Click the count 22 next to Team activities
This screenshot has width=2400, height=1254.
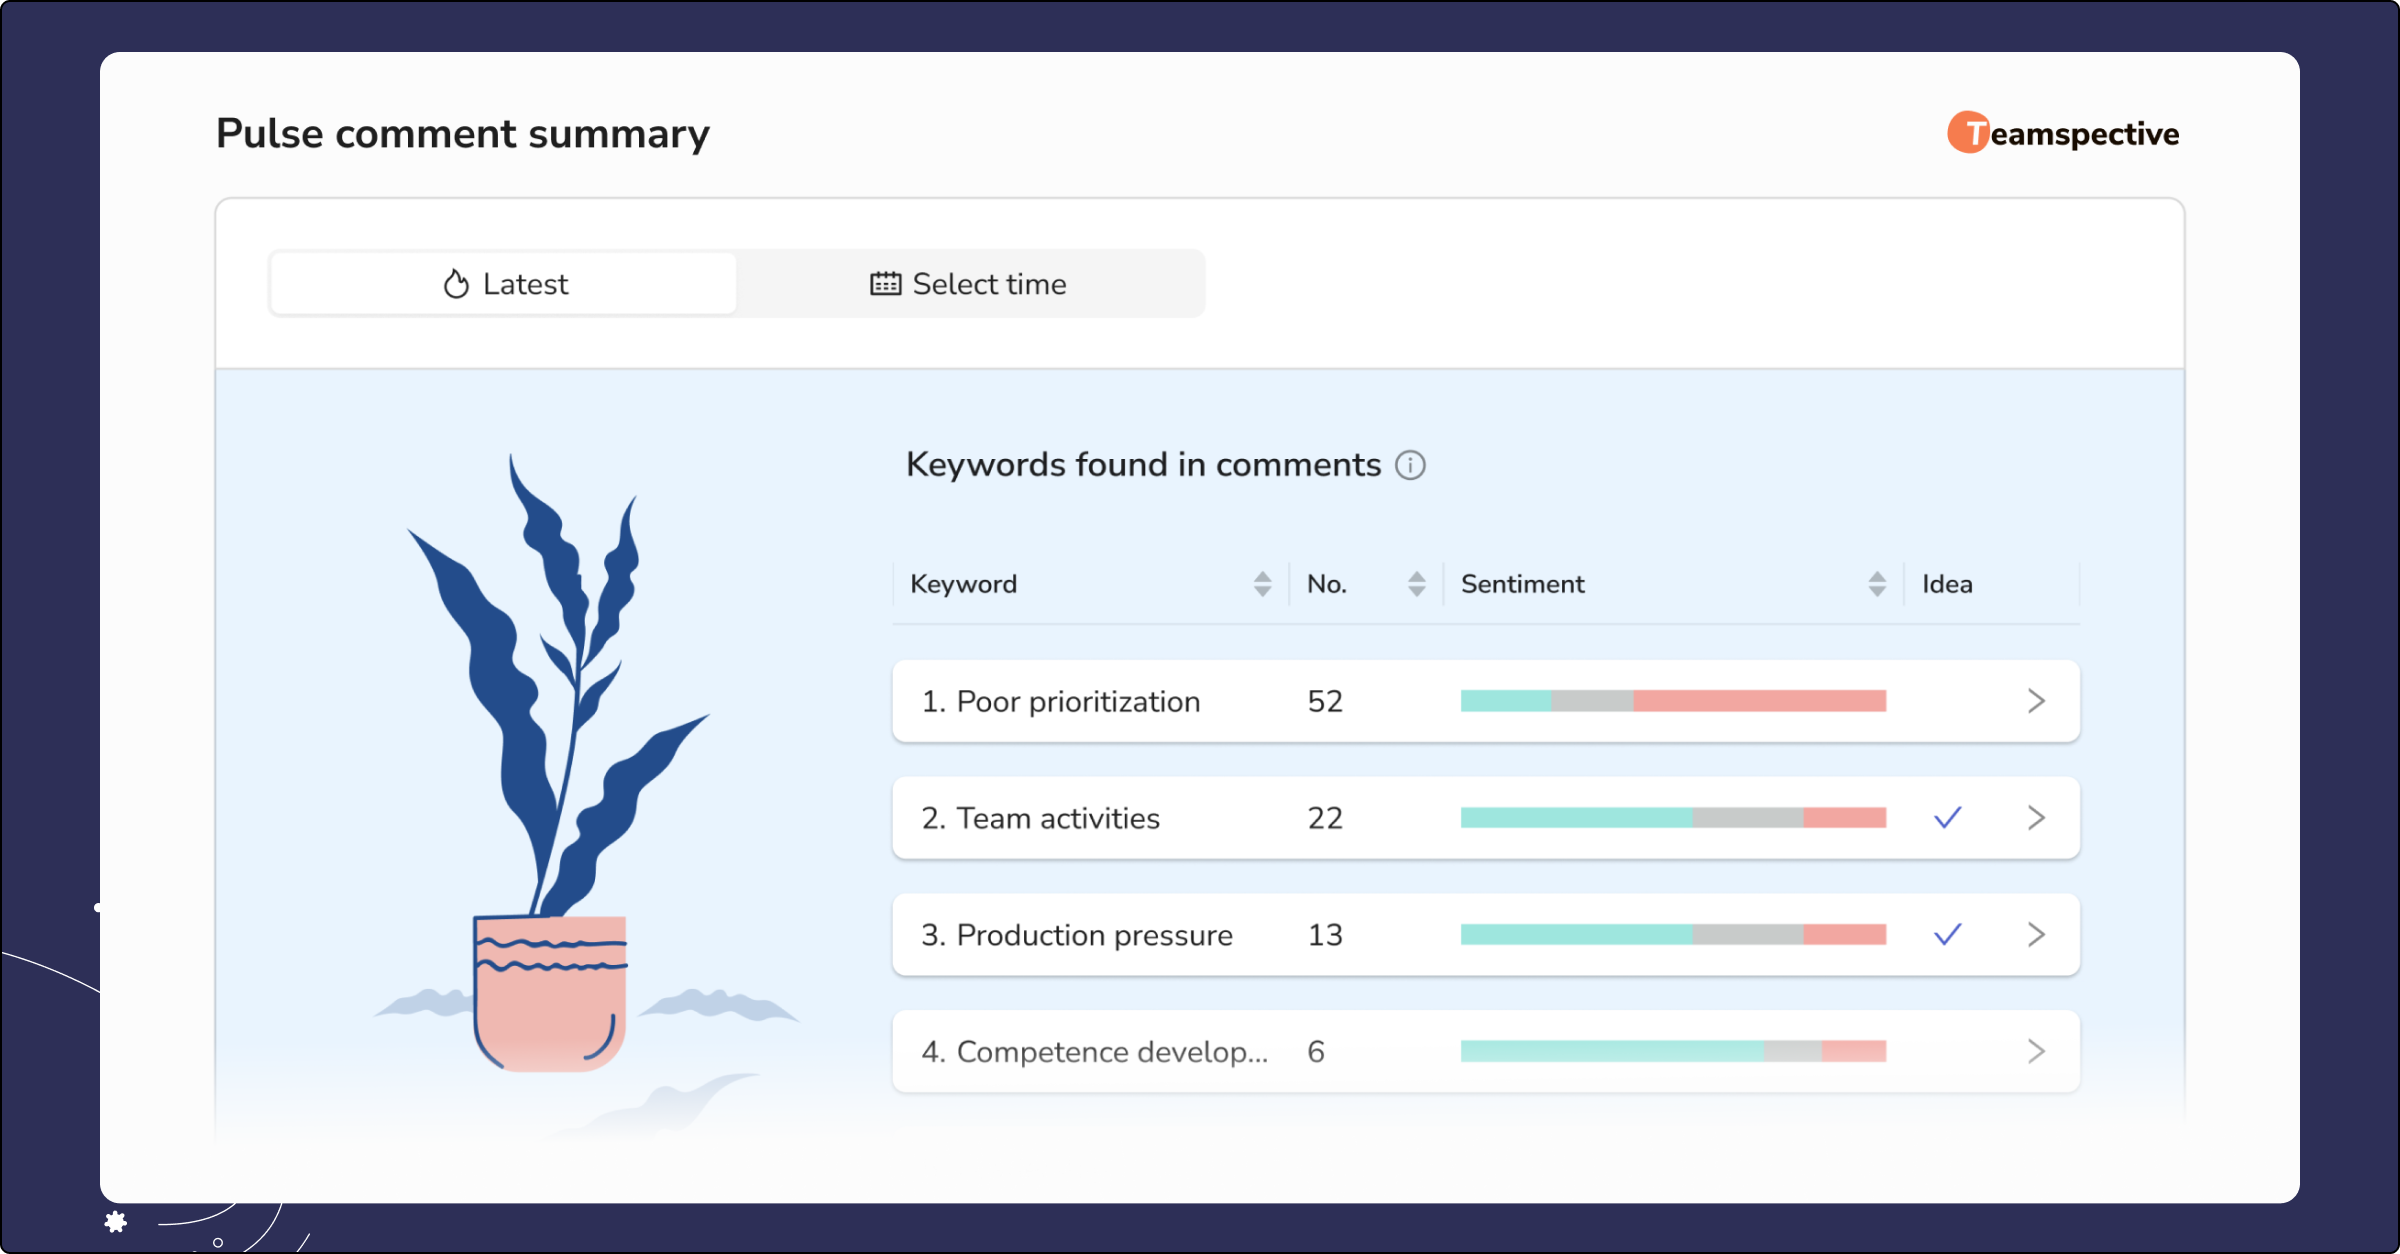pyautogui.click(x=1324, y=817)
